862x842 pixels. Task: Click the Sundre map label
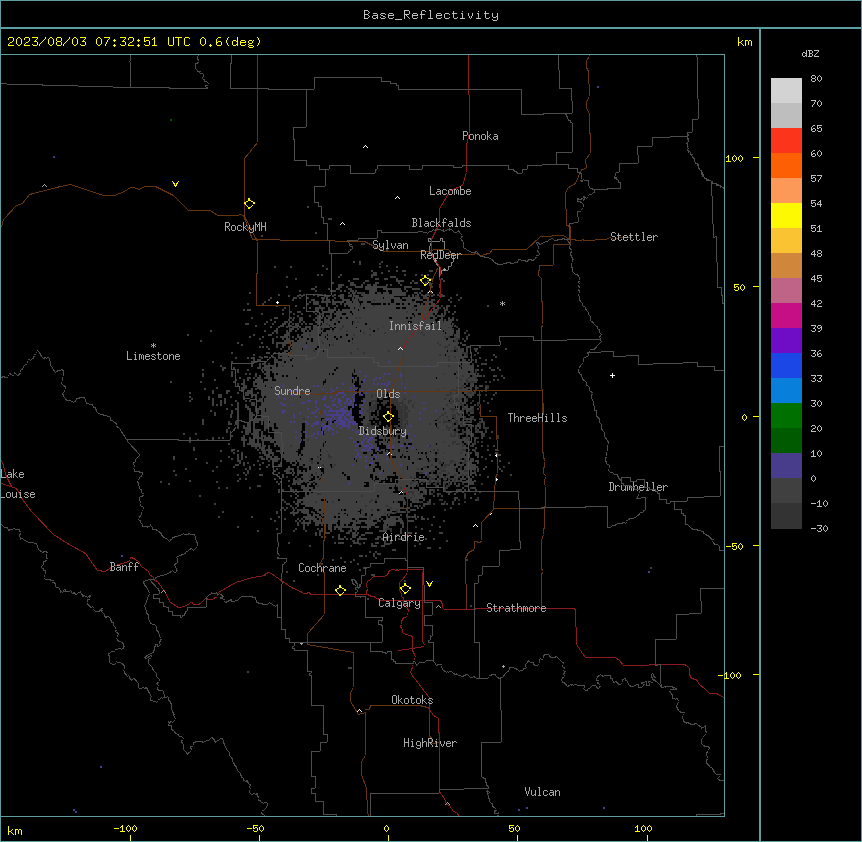point(292,391)
